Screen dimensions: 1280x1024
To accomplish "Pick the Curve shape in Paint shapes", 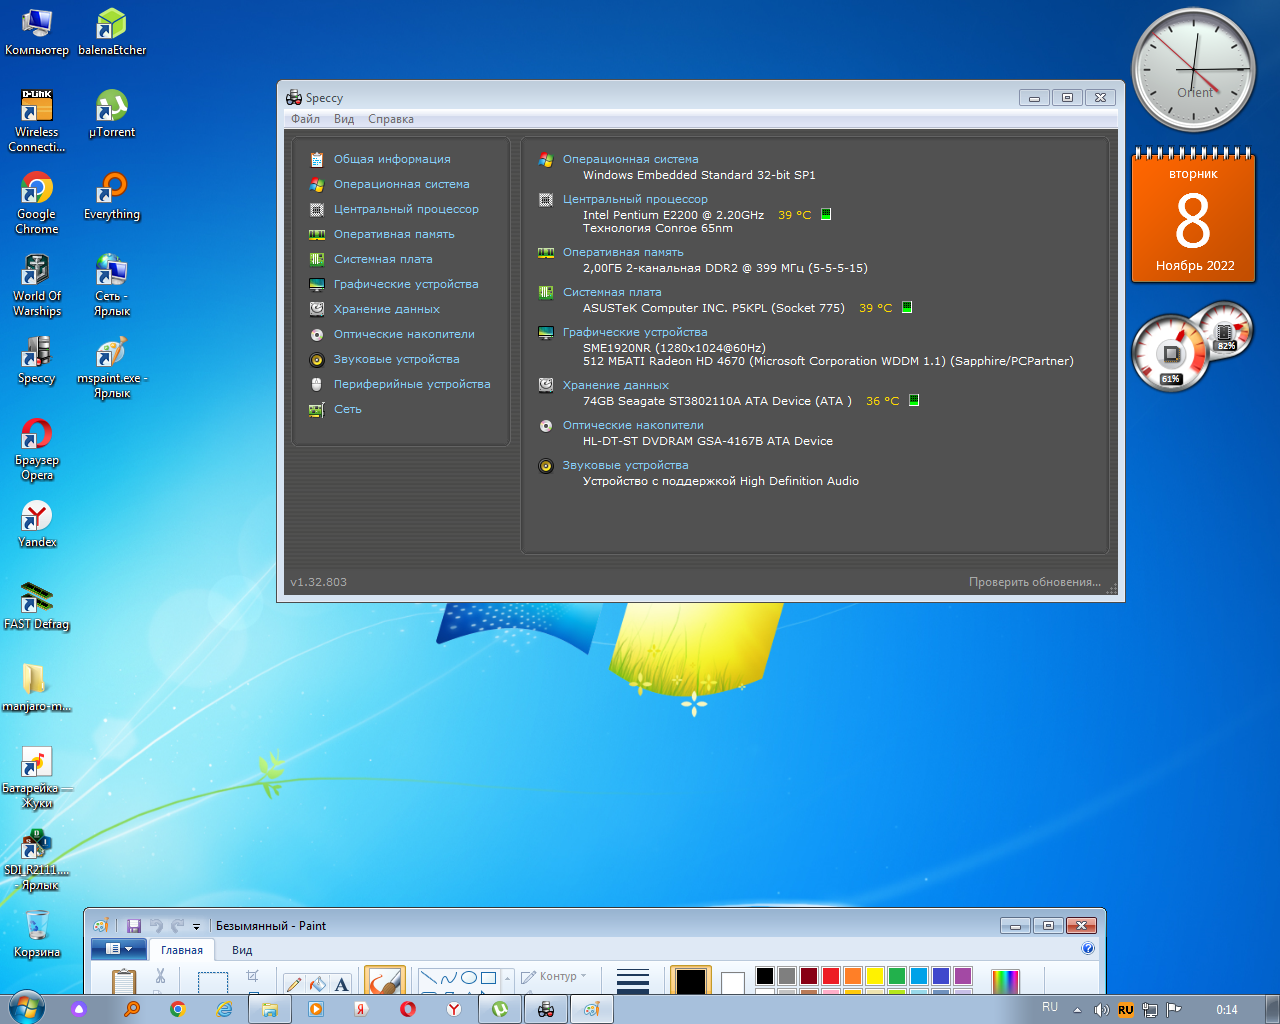I will pyautogui.click(x=449, y=978).
